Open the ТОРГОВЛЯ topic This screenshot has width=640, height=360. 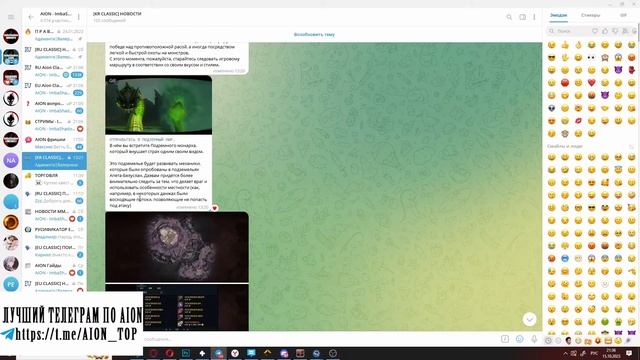54,179
